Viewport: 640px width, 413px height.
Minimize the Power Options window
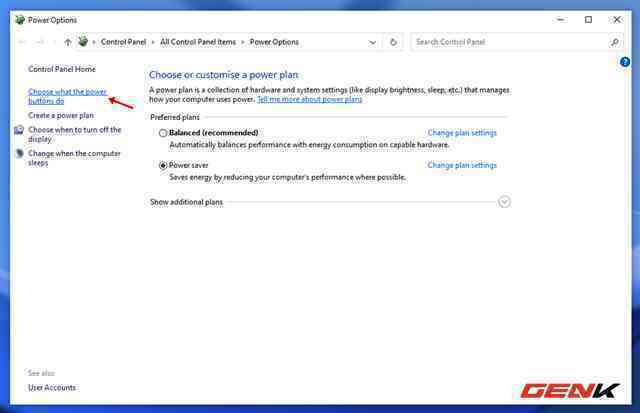click(x=561, y=20)
